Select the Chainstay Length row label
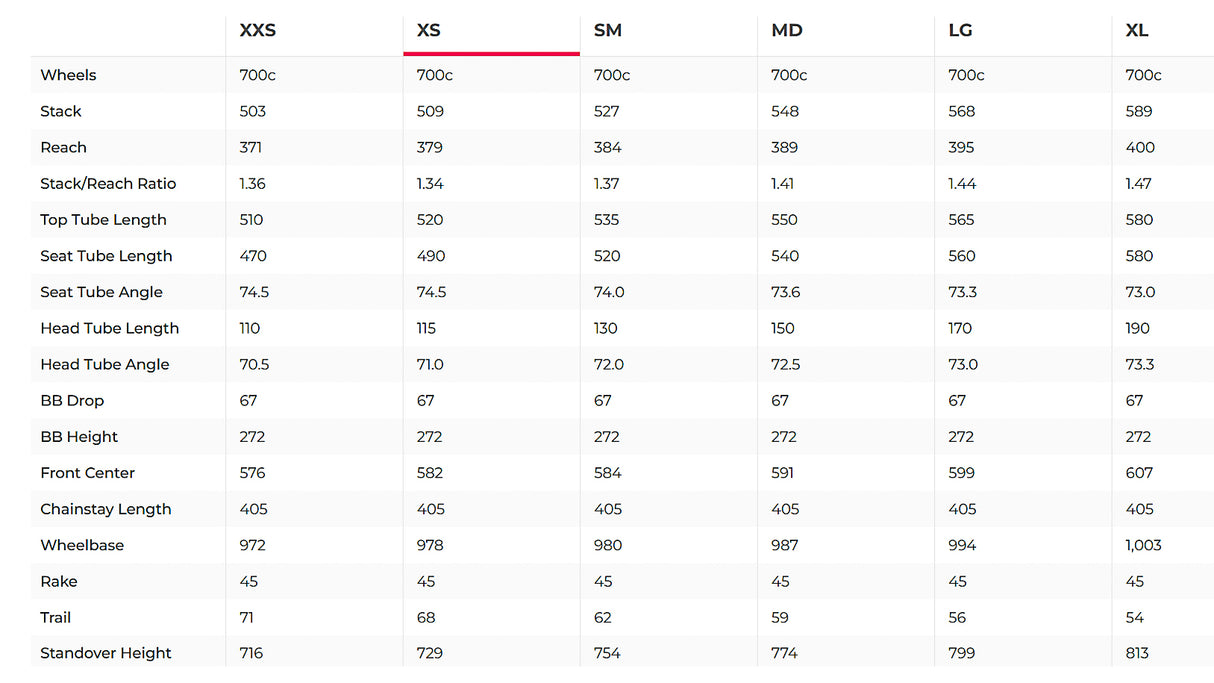The height and width of the screenshot is (683, 1214). point(106,509)
